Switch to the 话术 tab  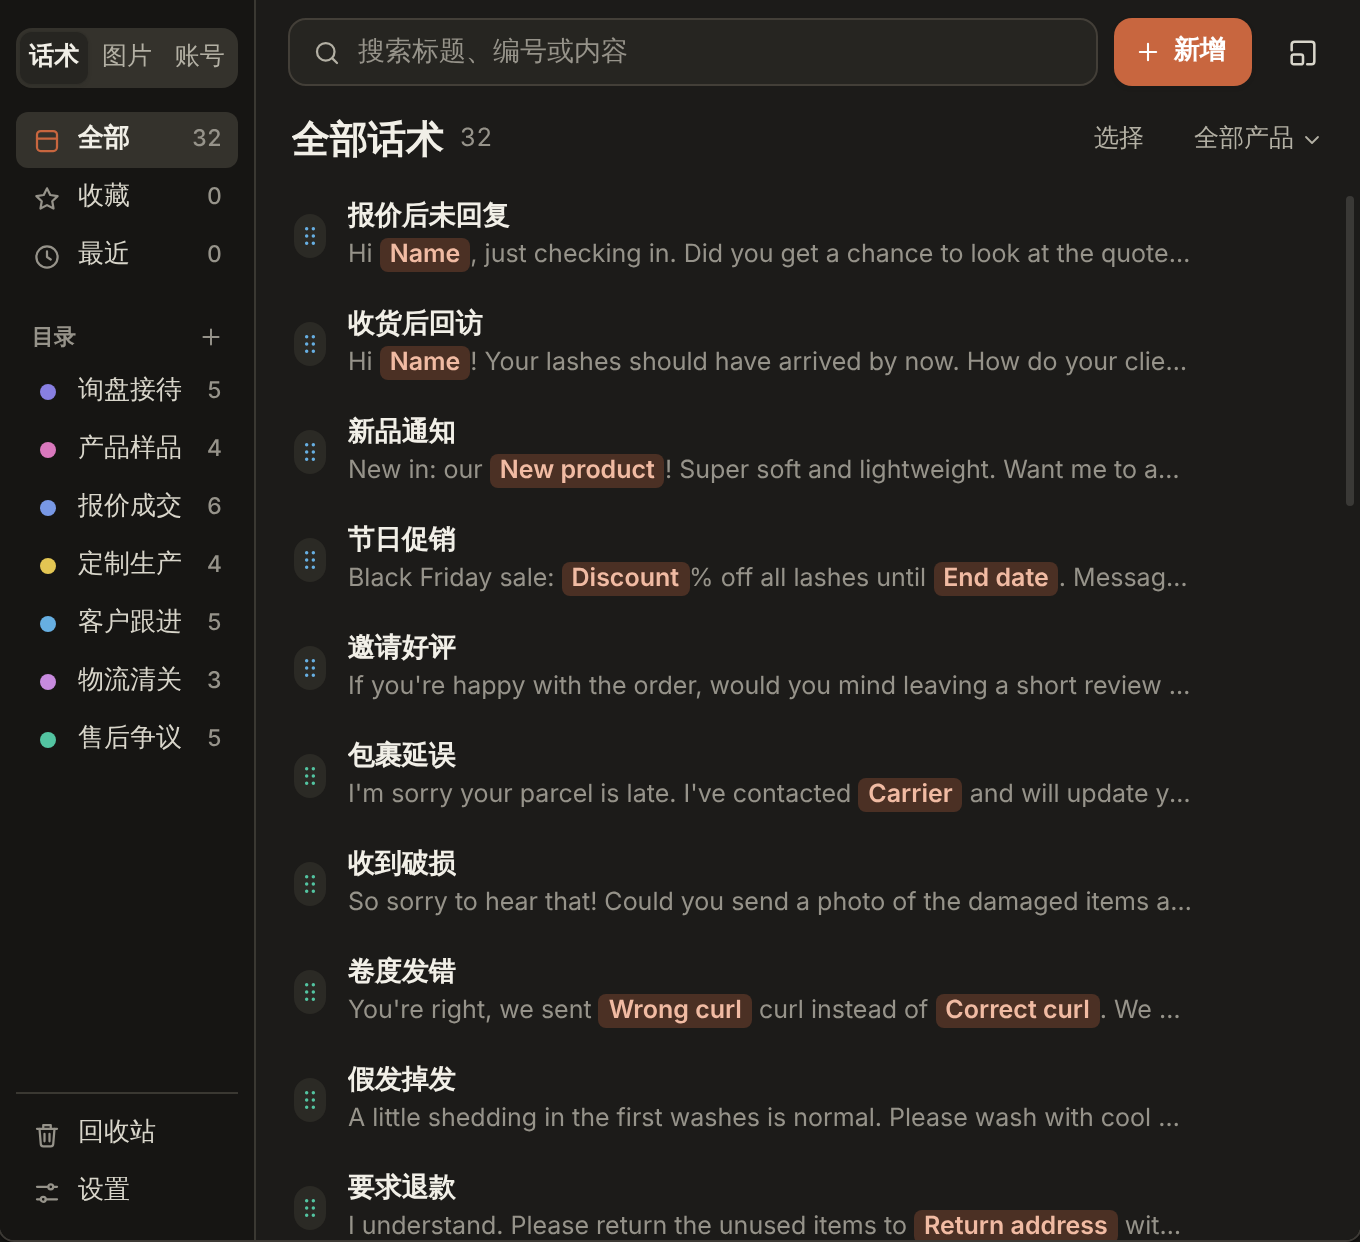[54, 55]
